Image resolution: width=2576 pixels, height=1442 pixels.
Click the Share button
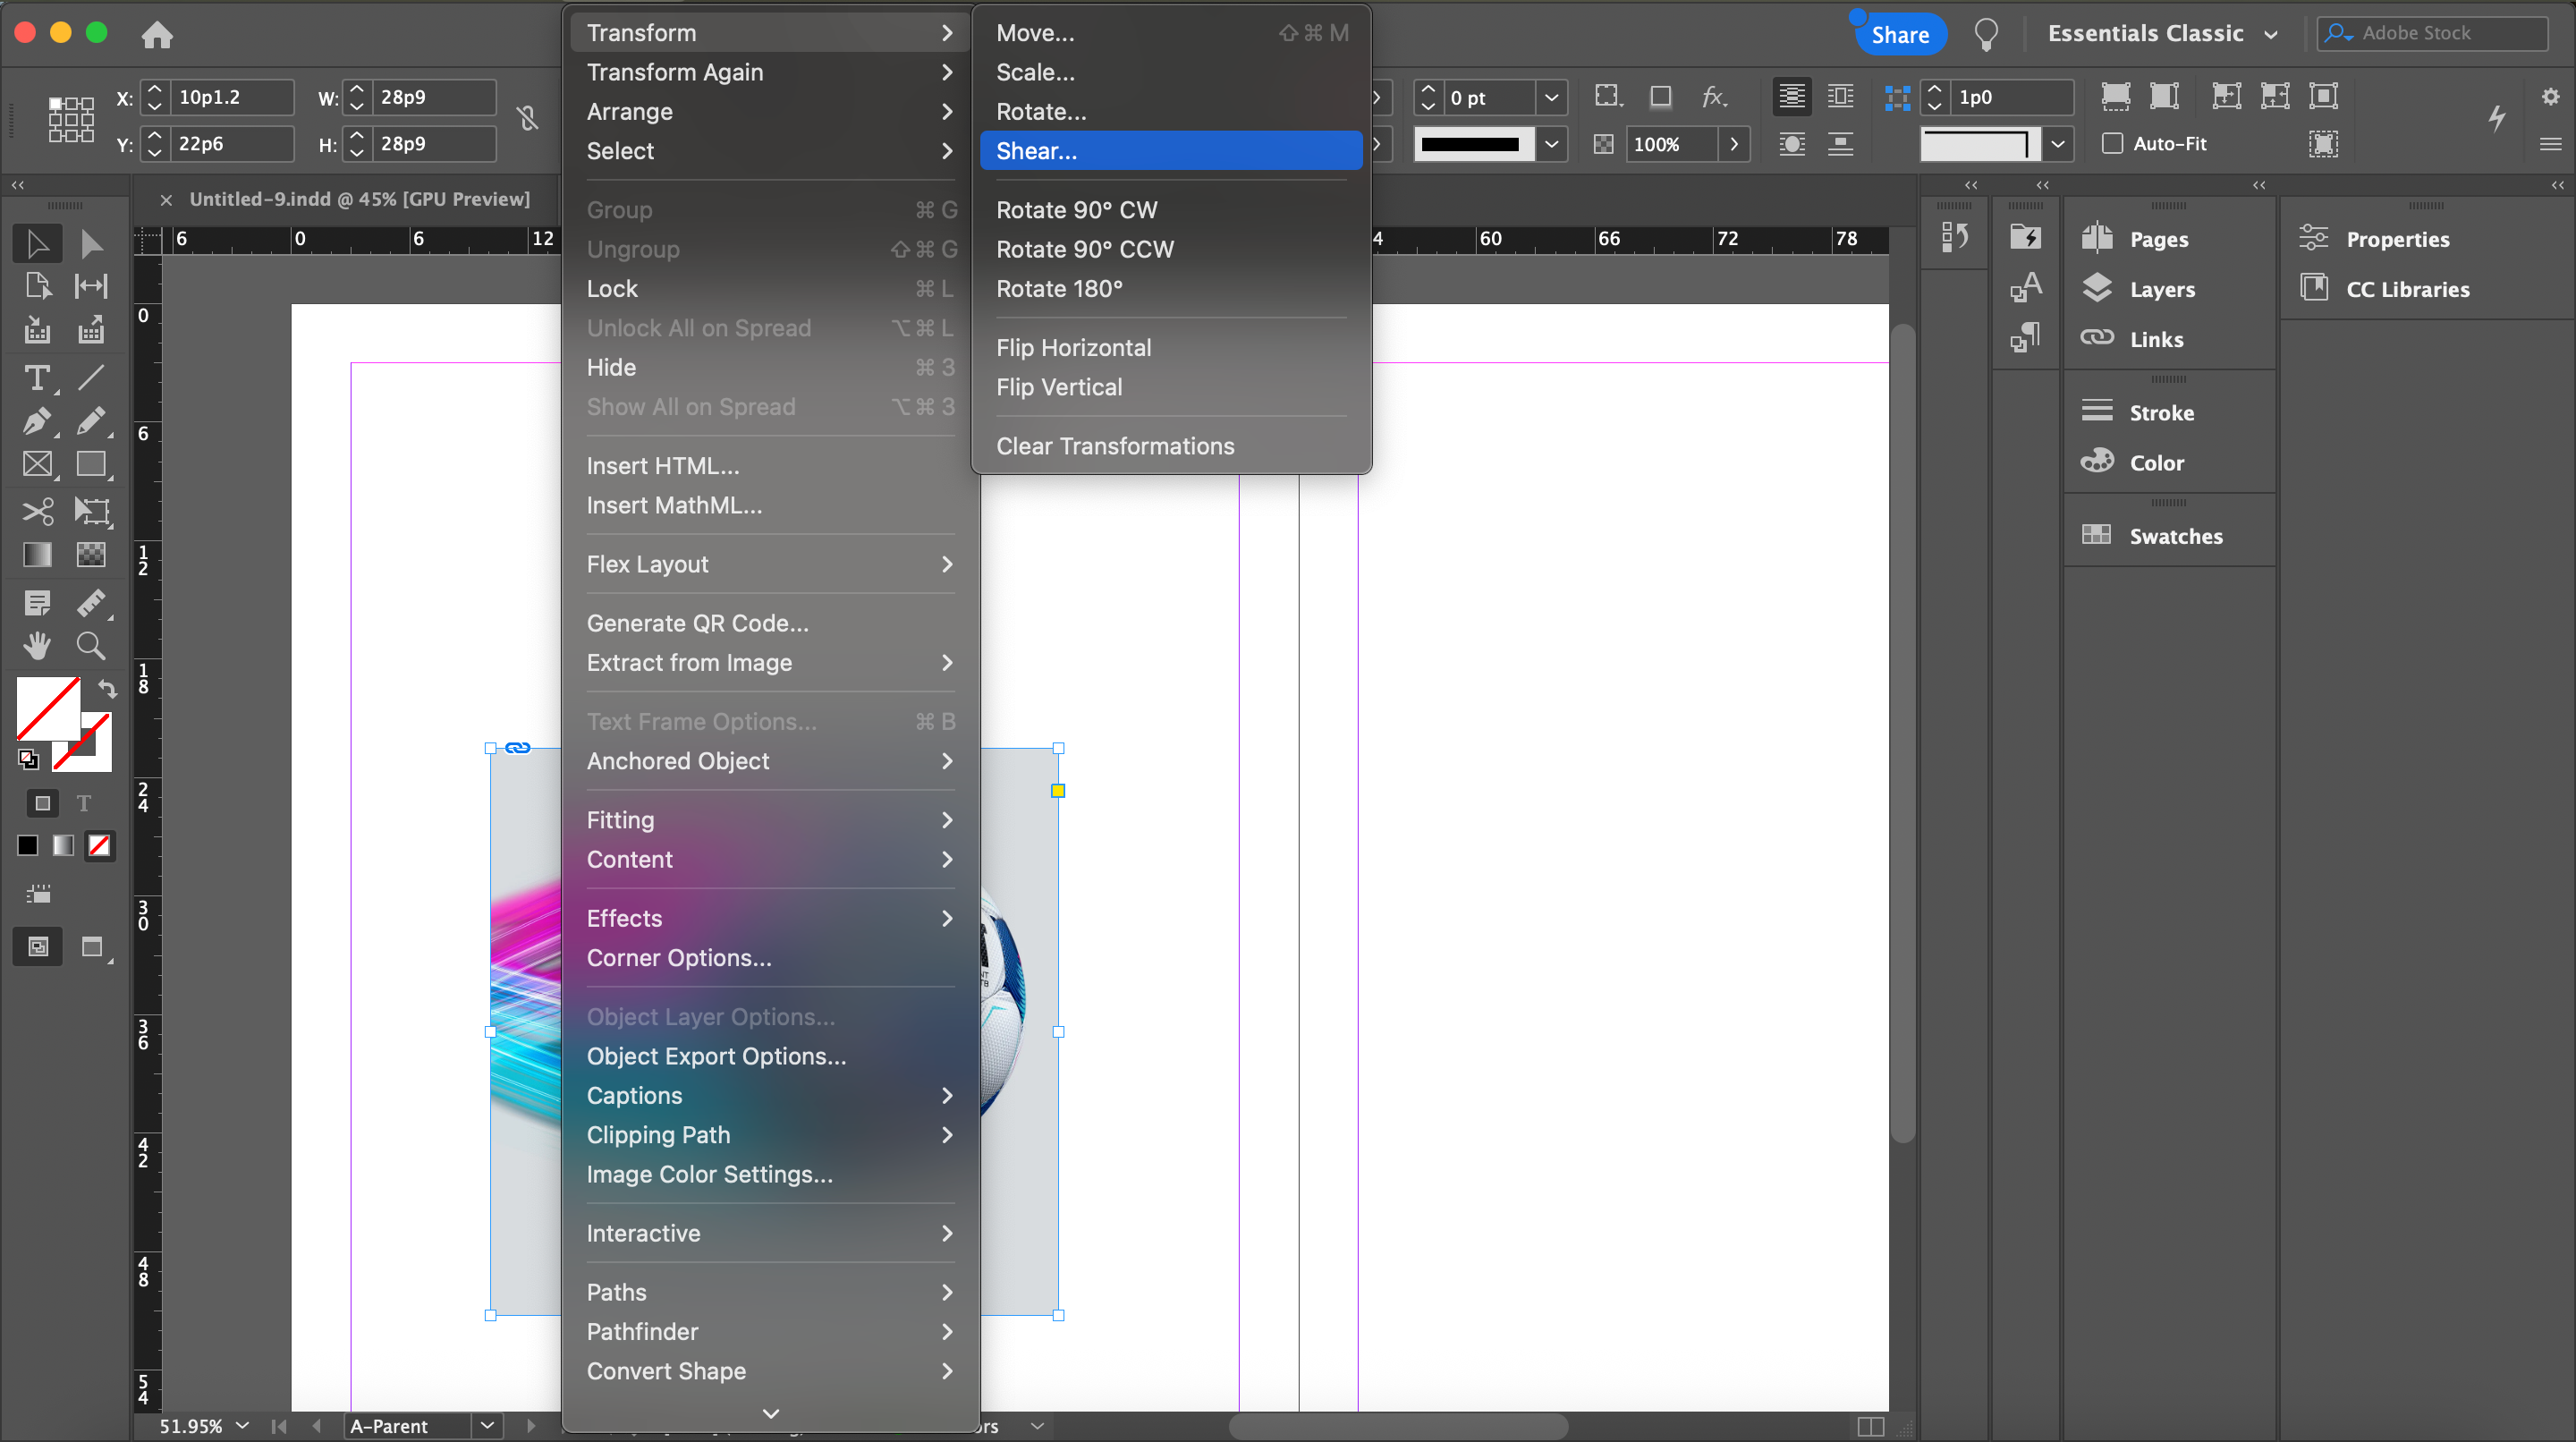point(1899,34)
